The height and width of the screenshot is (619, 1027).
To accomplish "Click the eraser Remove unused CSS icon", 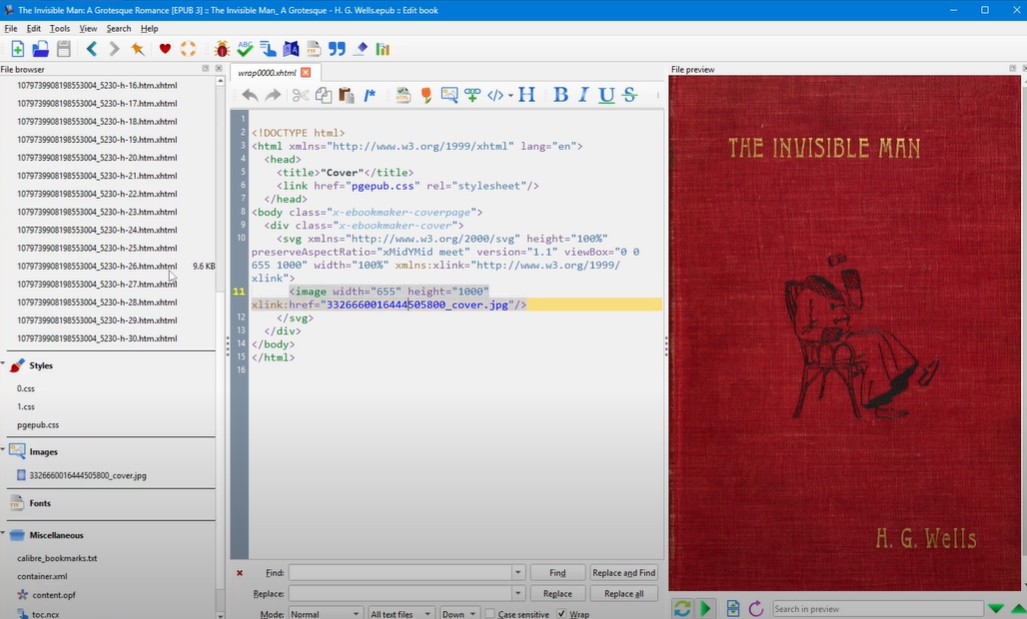I will [360, 49].
